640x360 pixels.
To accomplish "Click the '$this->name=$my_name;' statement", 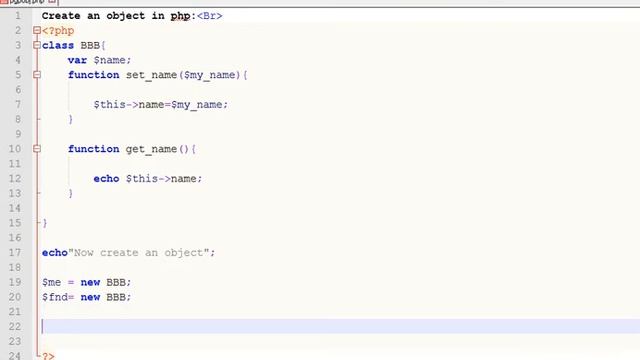I will pos(160,104).
